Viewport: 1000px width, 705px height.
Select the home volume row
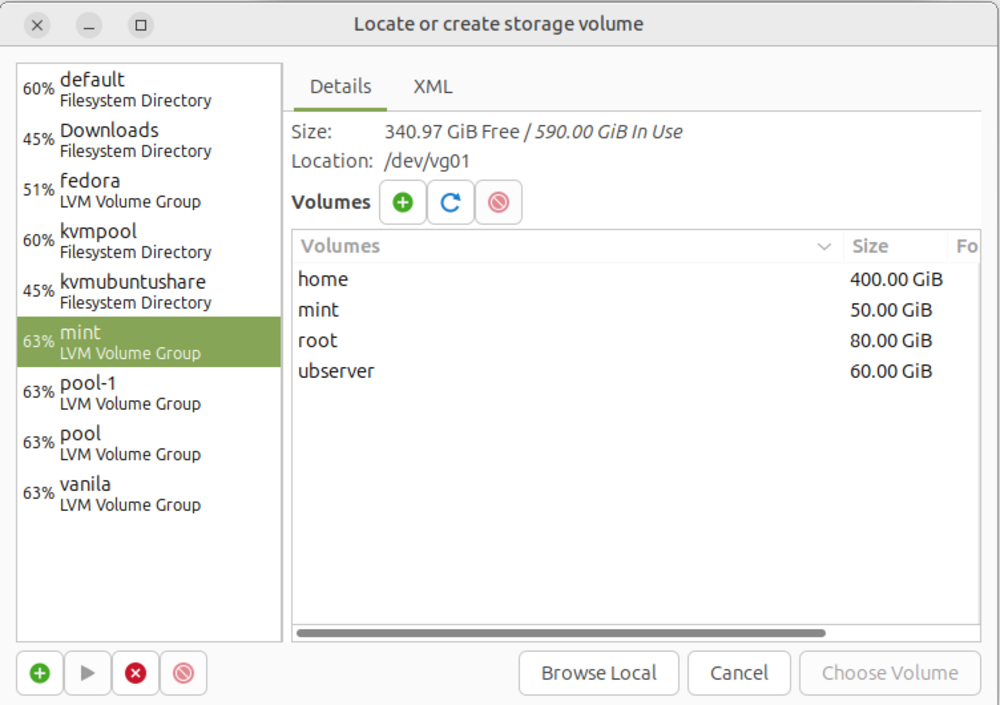pos(323,280)
